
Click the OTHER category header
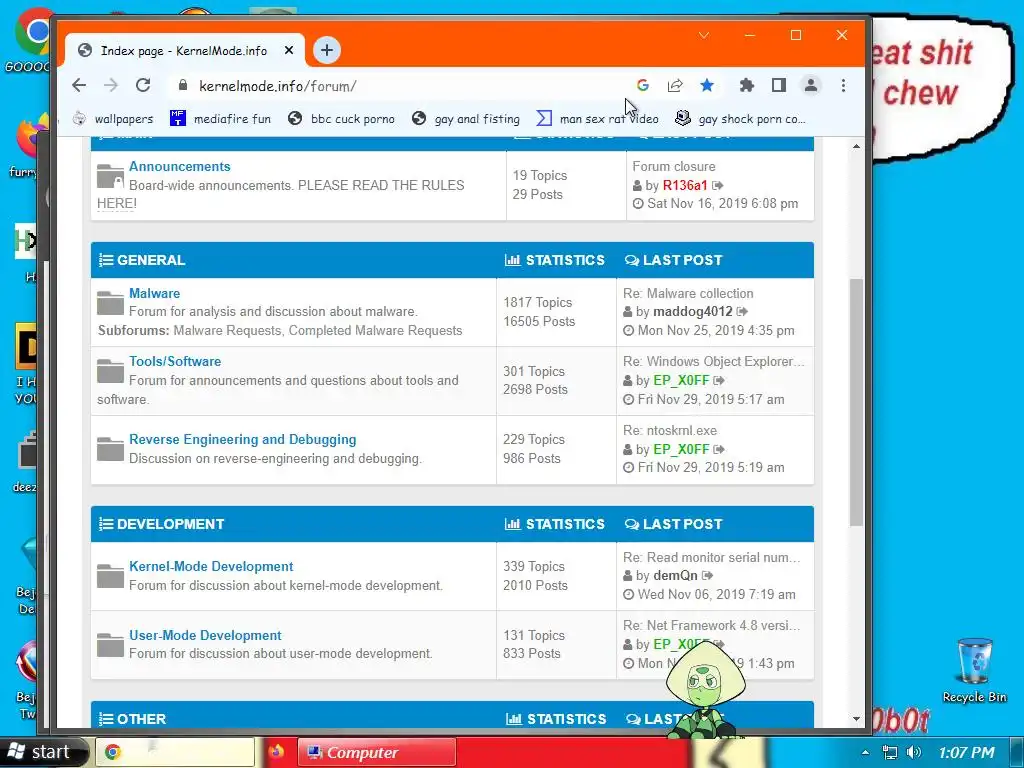[142, 719]
